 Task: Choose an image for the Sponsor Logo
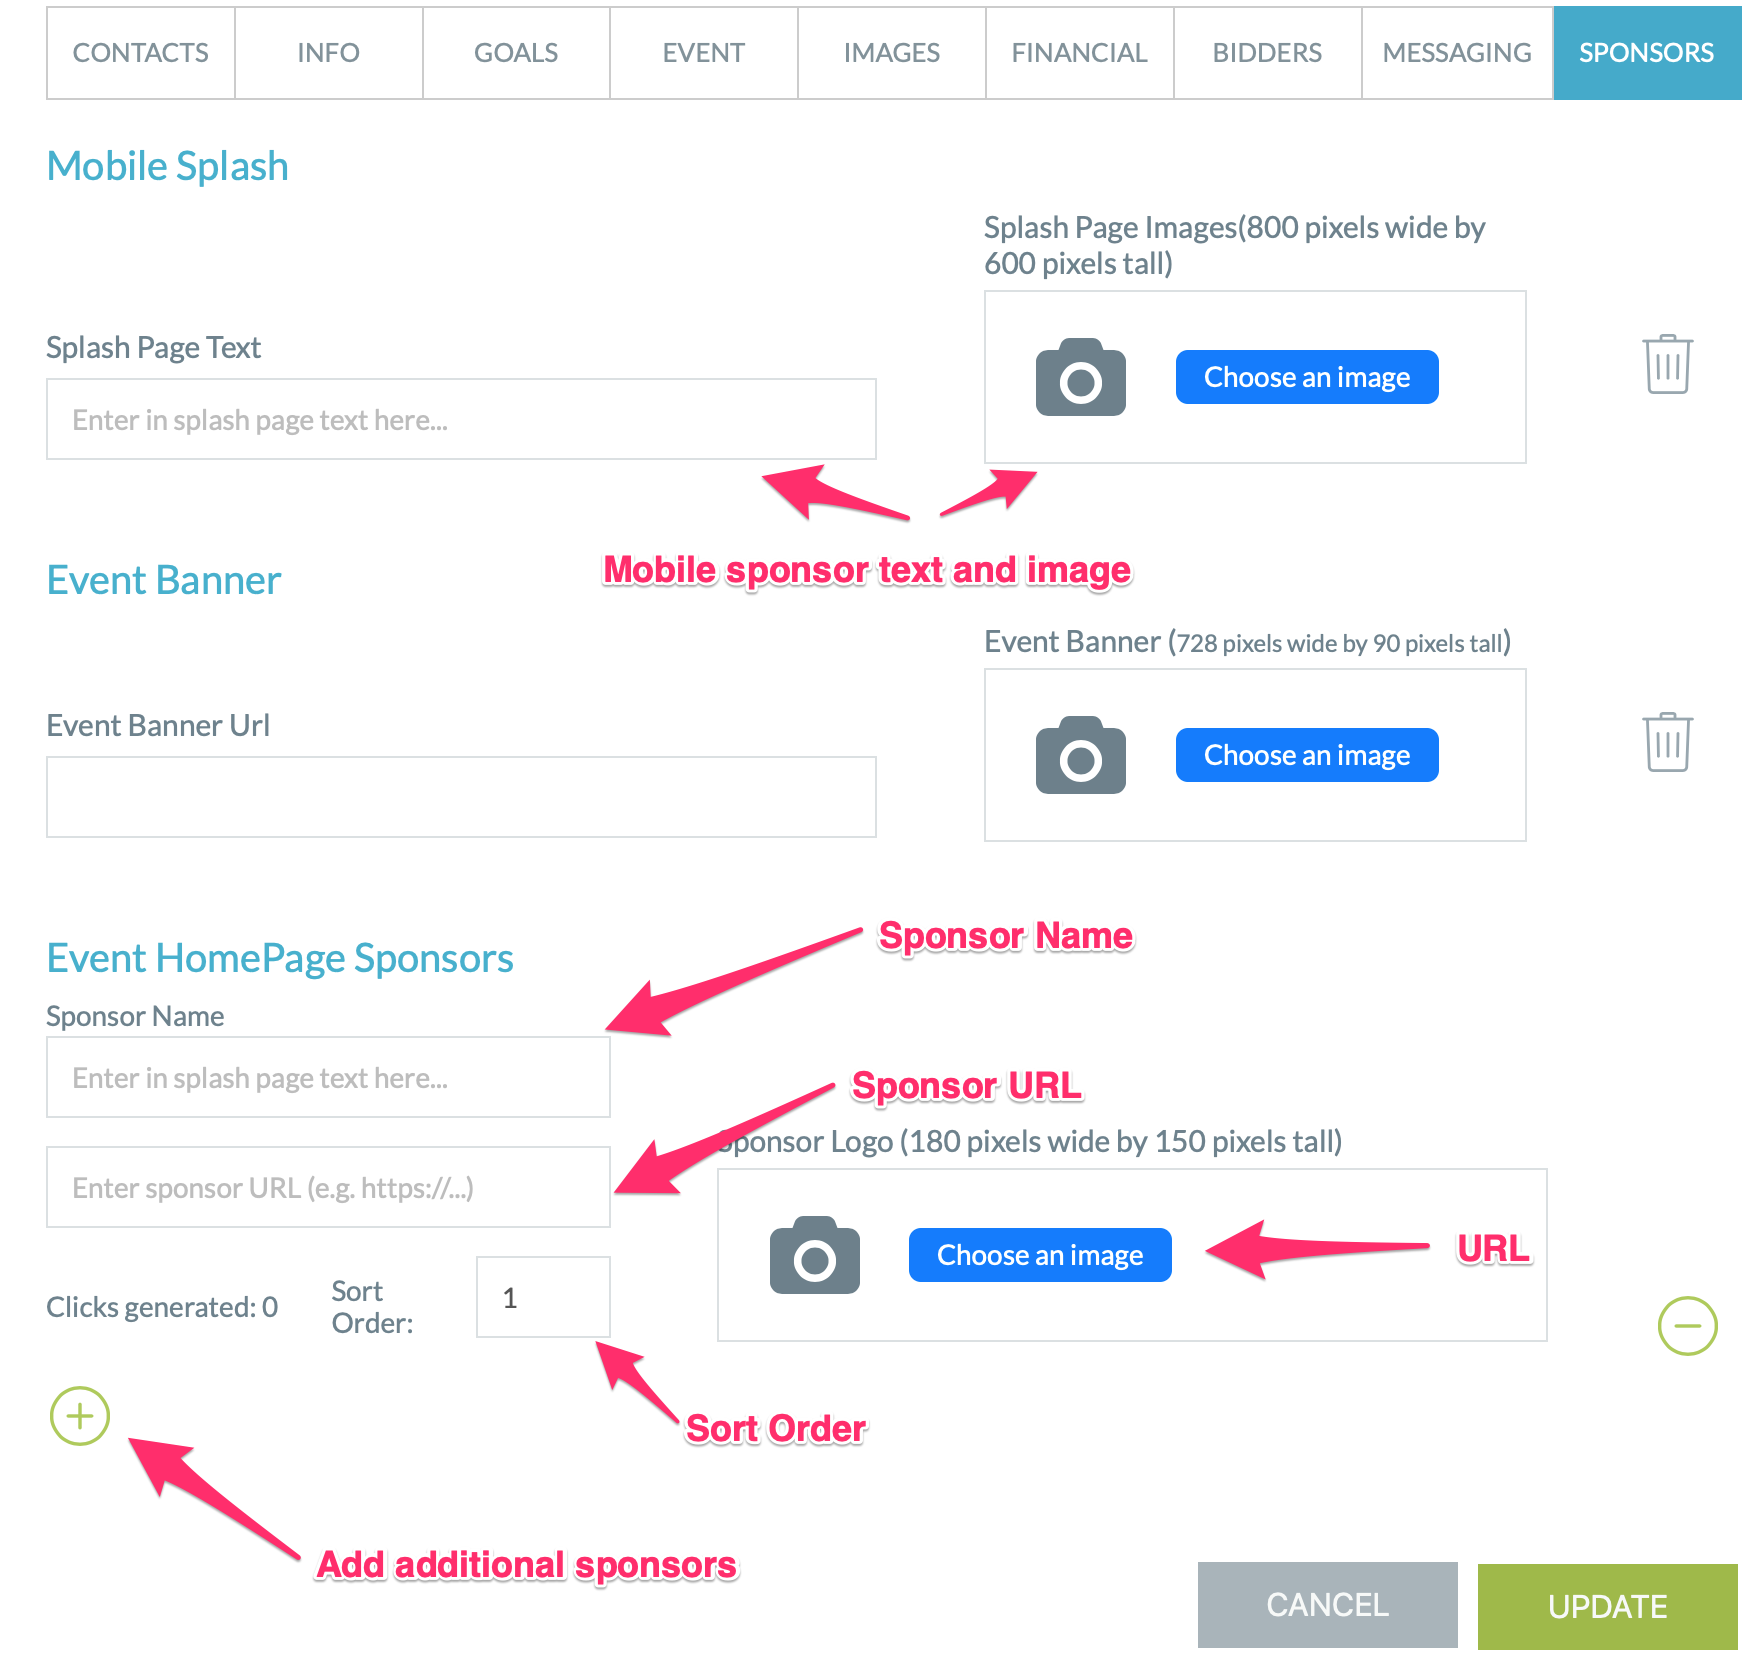[x=1040, y=1255]
